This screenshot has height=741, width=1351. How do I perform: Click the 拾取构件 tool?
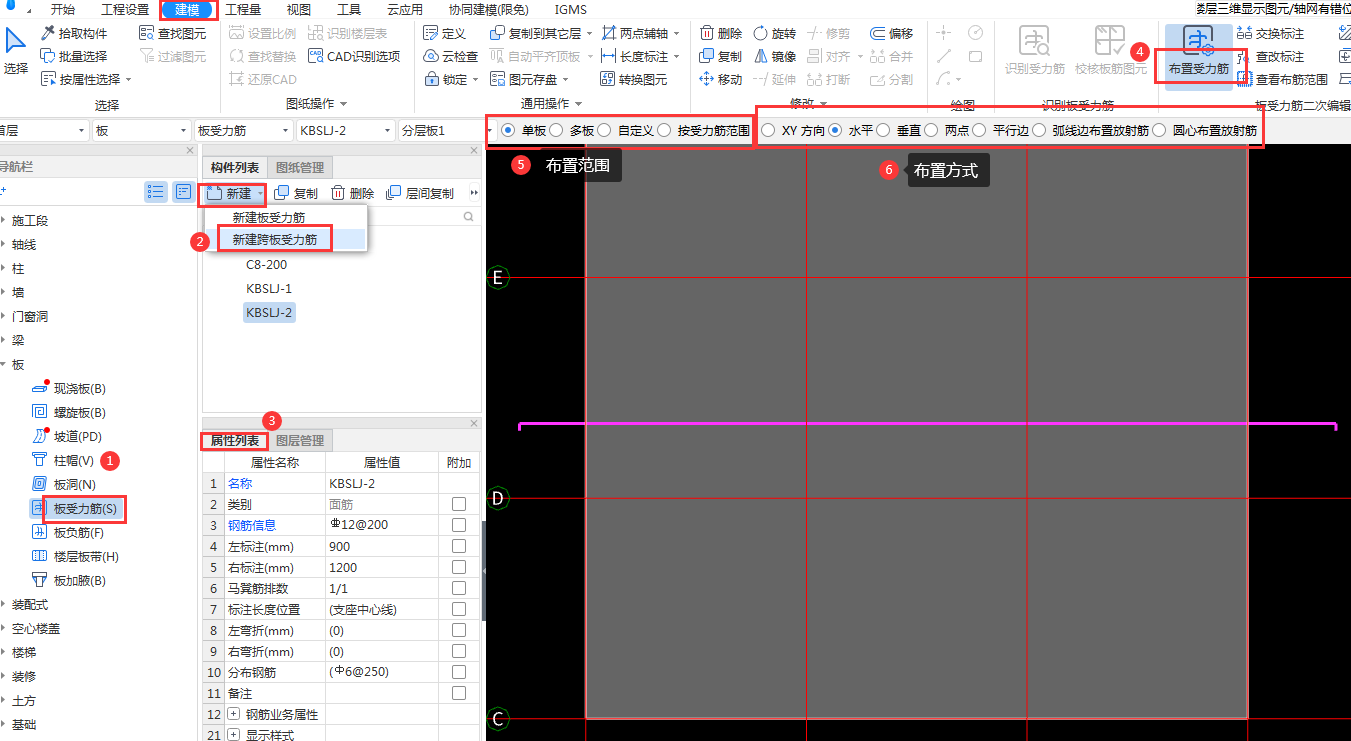pyautogui.click(x=74, y=33)
